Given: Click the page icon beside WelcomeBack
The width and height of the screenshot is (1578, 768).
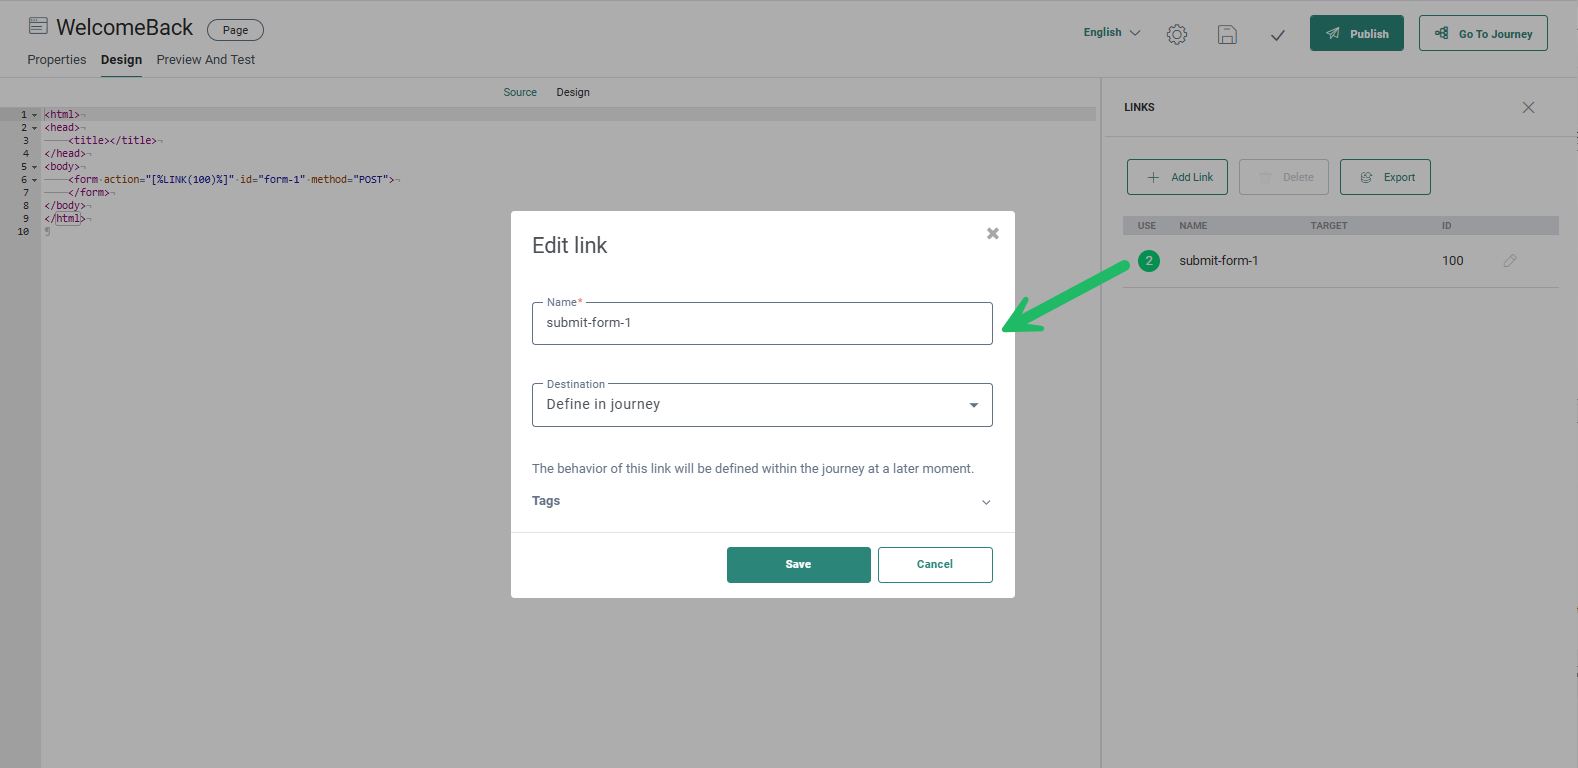Looking at the screenshot, I should coord(38,26).
